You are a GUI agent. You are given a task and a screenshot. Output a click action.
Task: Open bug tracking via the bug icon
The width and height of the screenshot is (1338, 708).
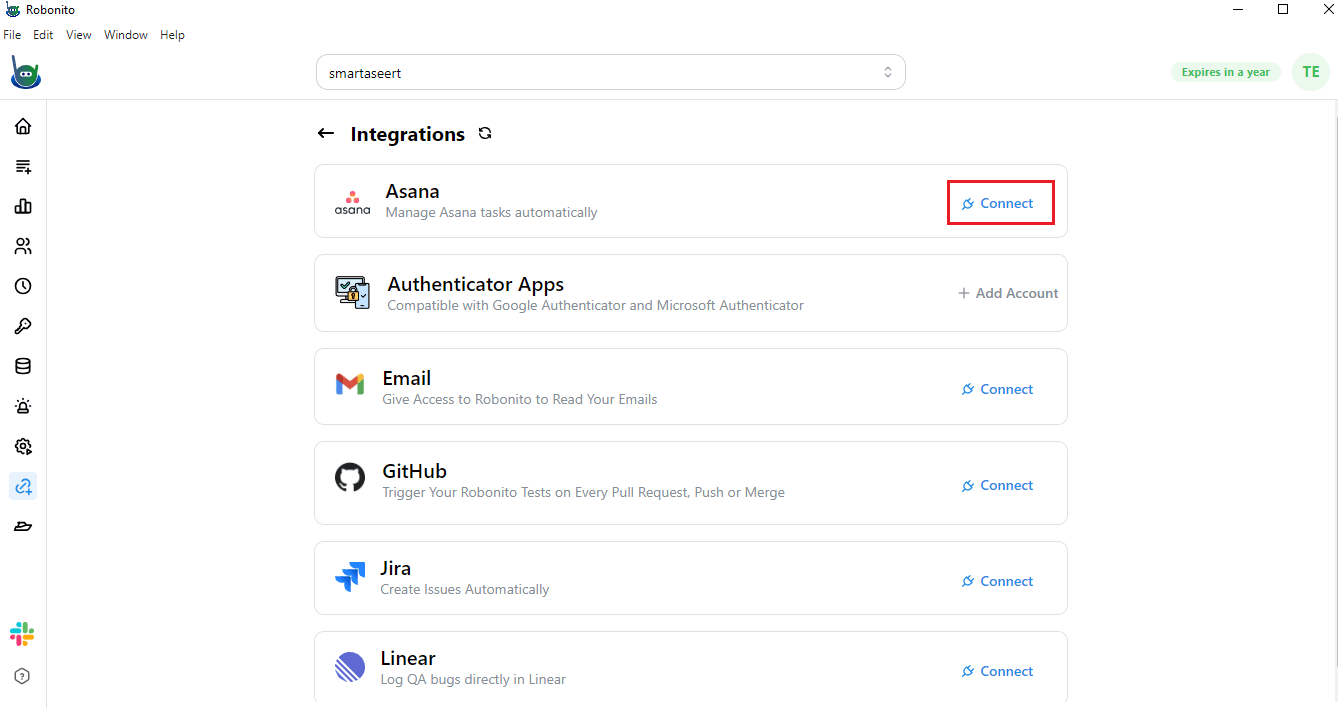click(x=22, y=406)
